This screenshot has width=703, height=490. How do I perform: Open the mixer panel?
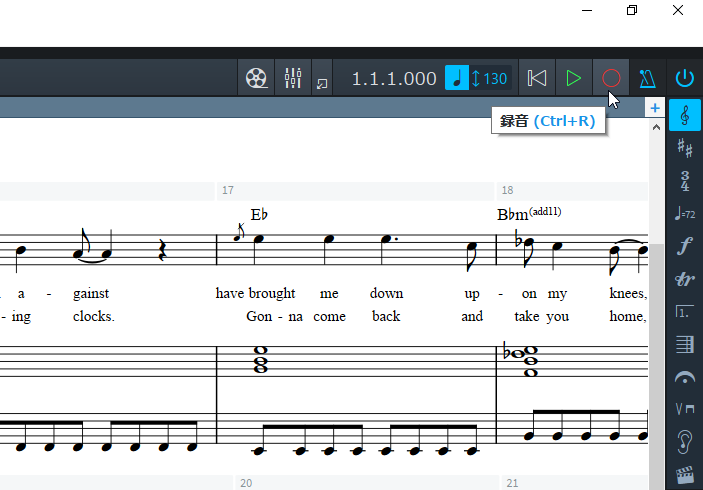(293, 78)
